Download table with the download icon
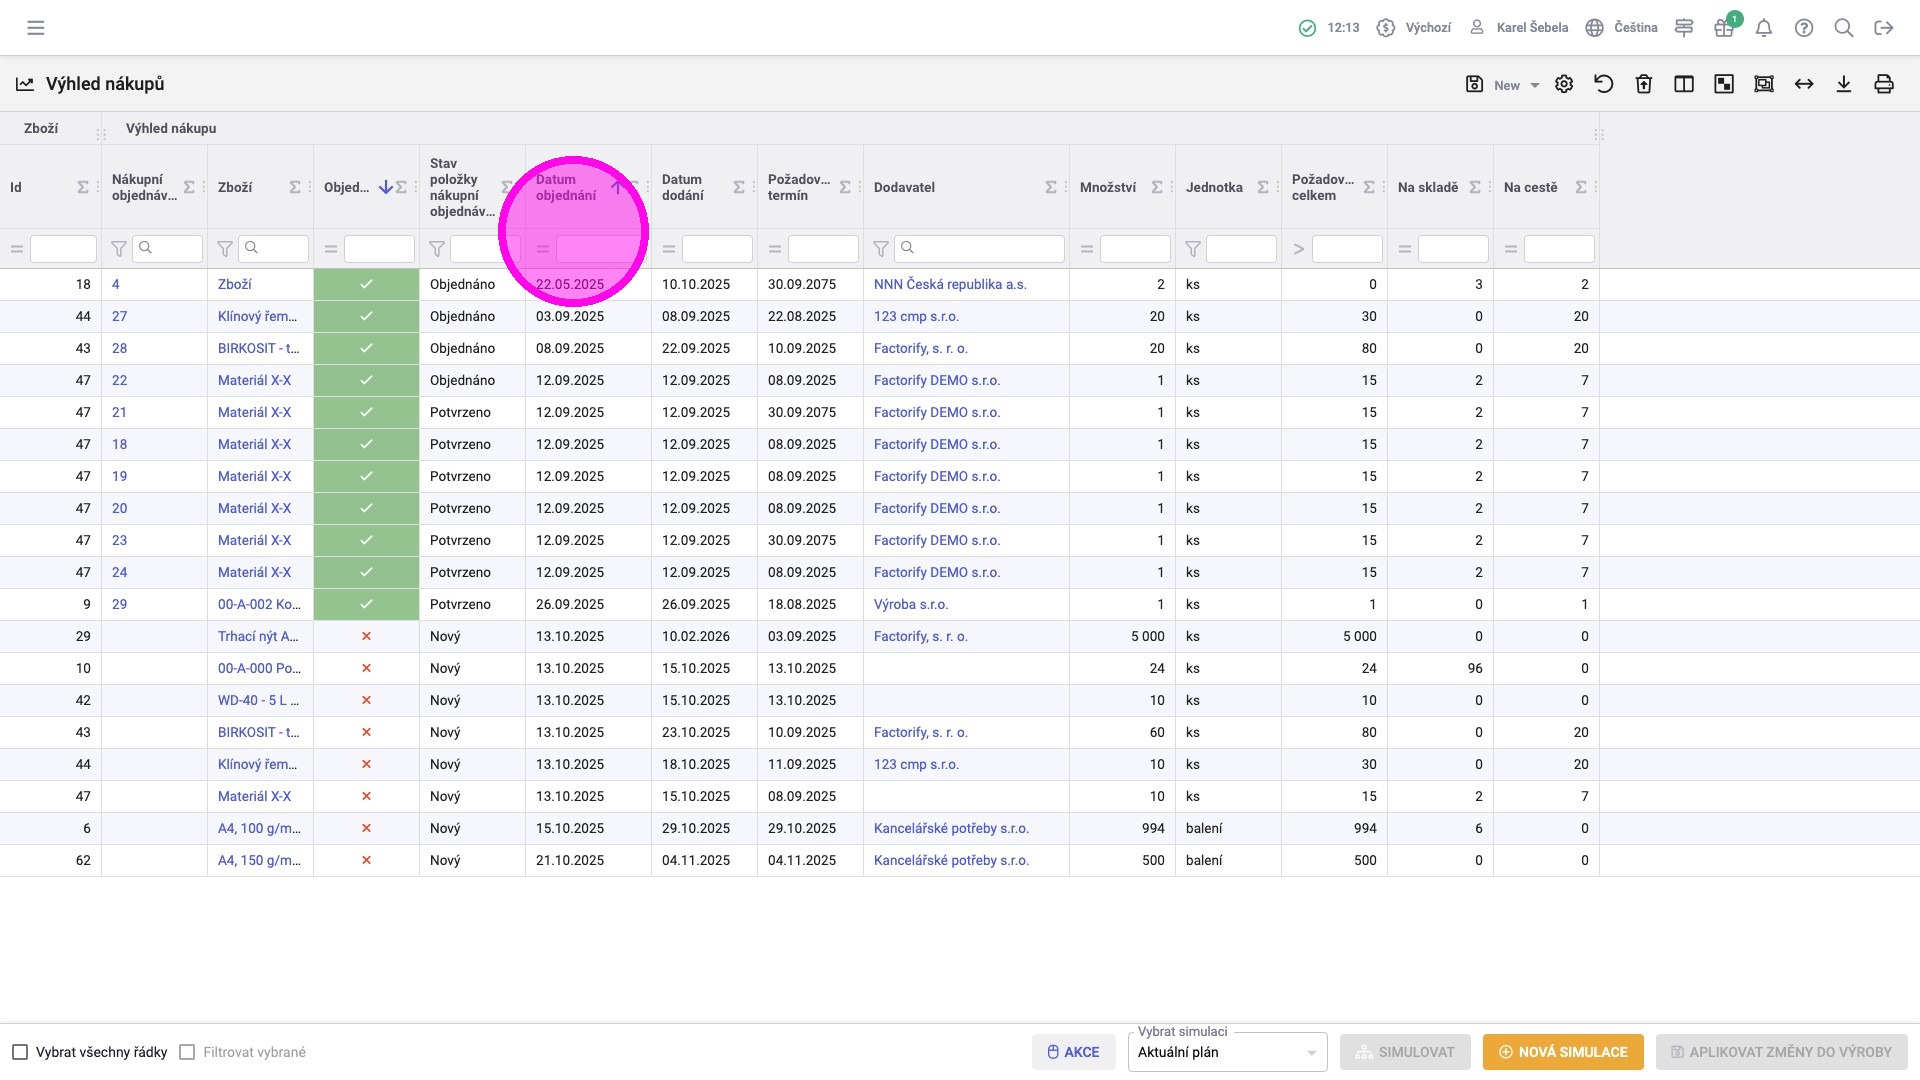This screenshot has height=1080, width=1920. 1844,84
